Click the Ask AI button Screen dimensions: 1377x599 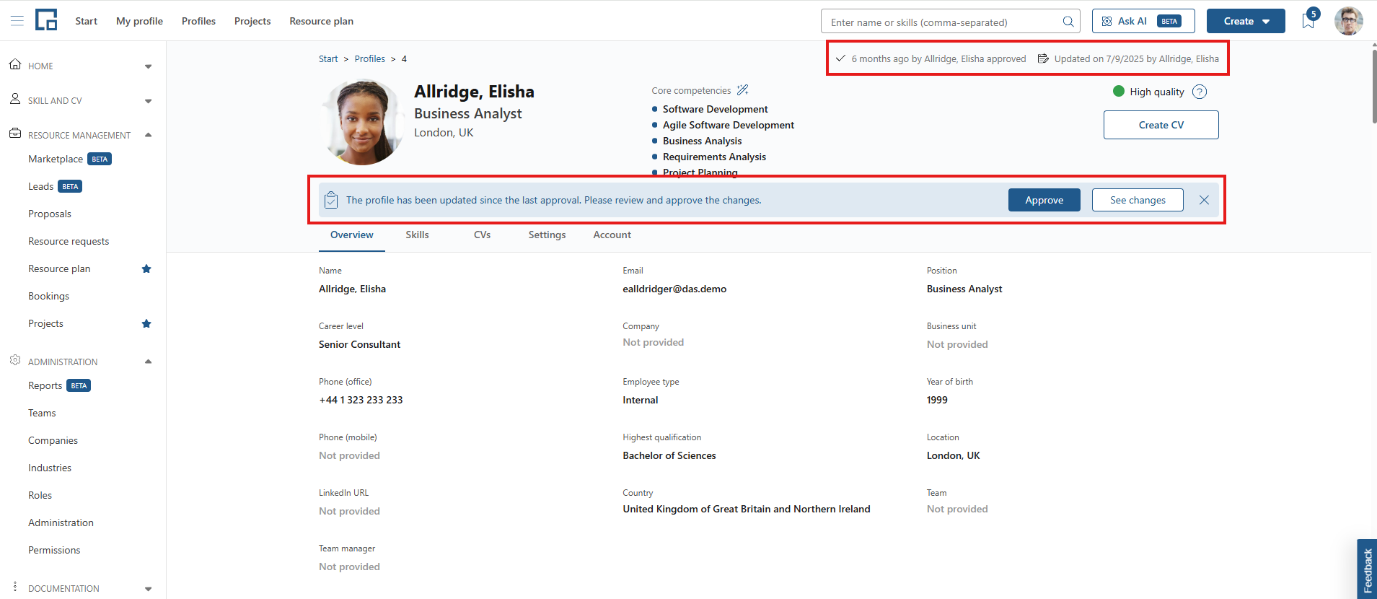tap(1143, 21)
